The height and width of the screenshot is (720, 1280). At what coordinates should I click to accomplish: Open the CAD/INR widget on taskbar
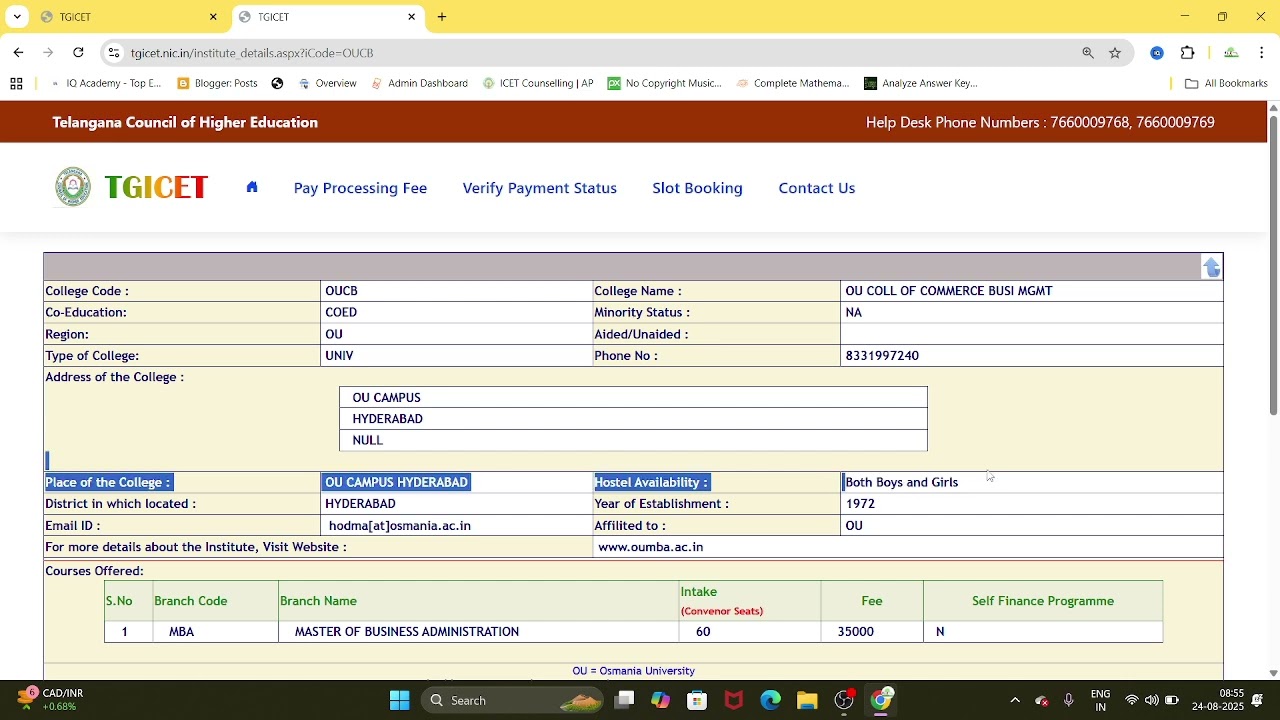click(x=52, y=700)
